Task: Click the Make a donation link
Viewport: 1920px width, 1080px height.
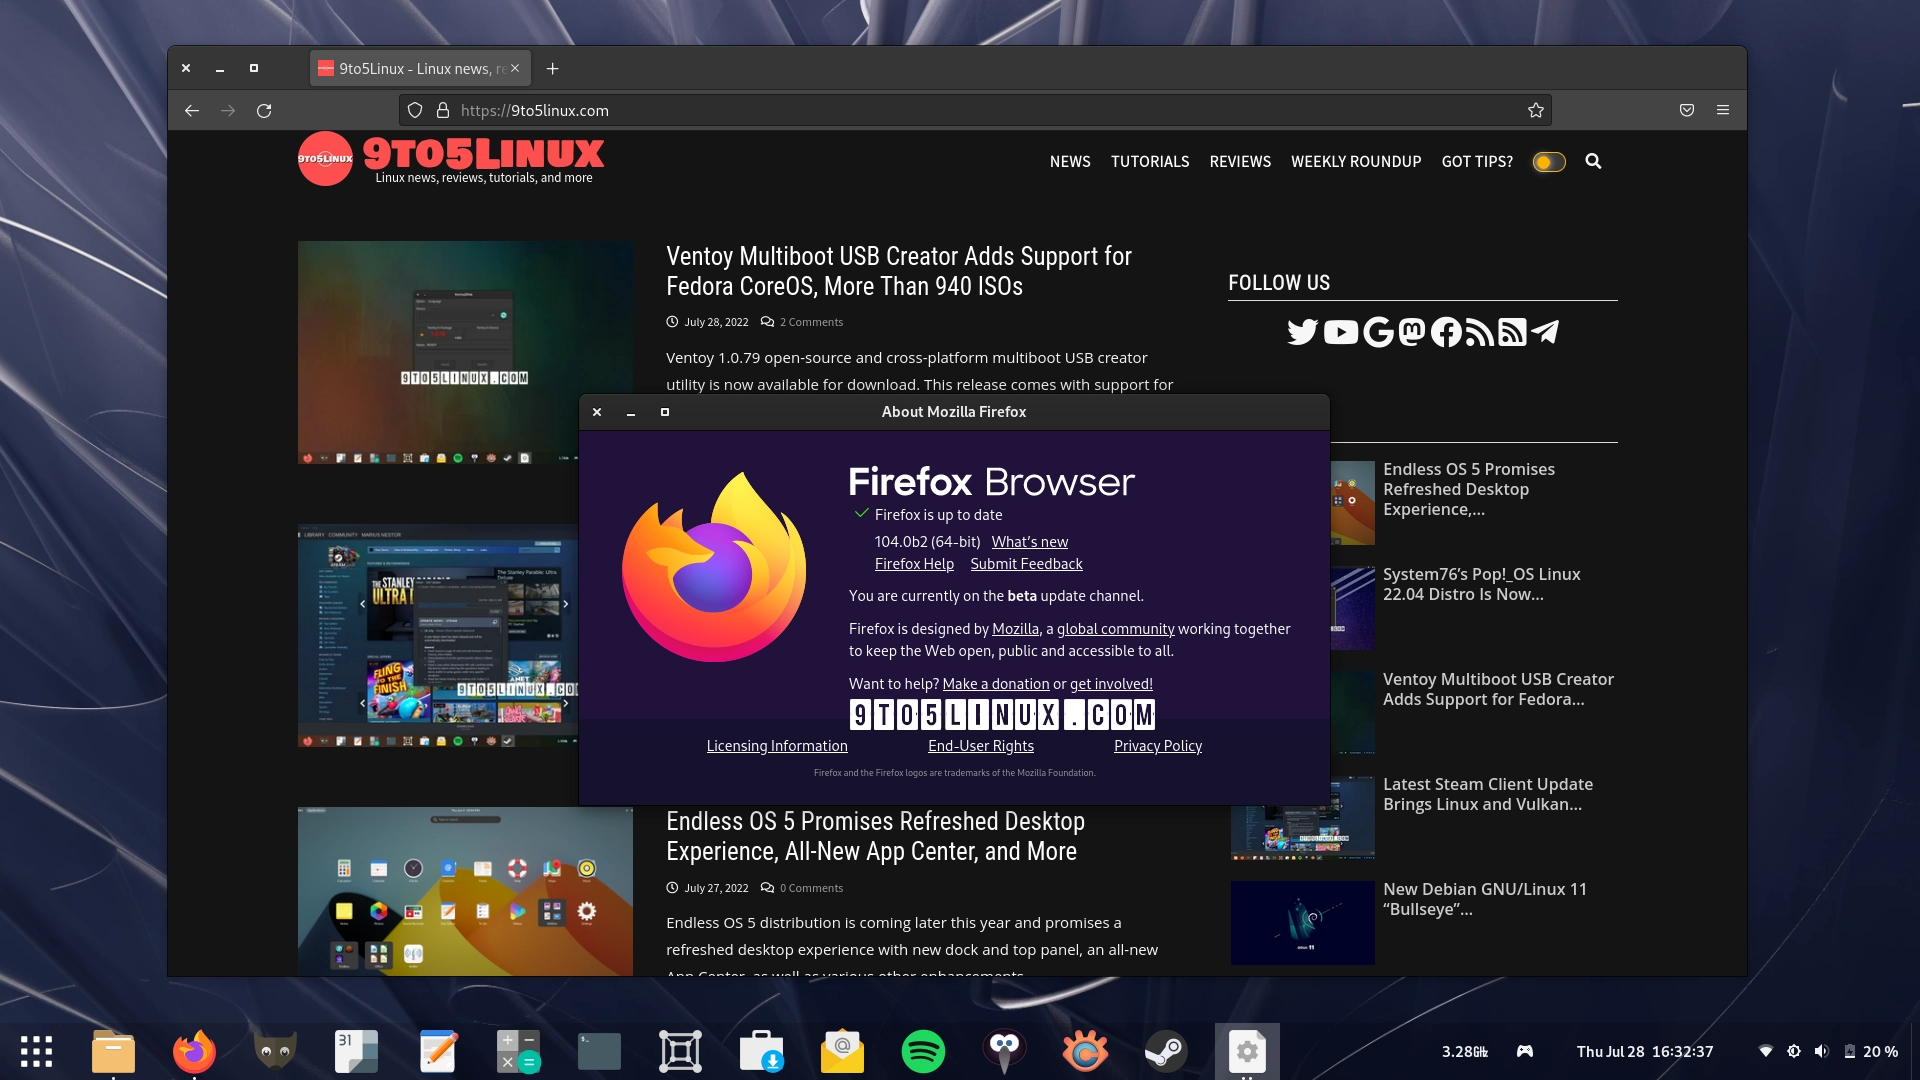Action: 996,684
